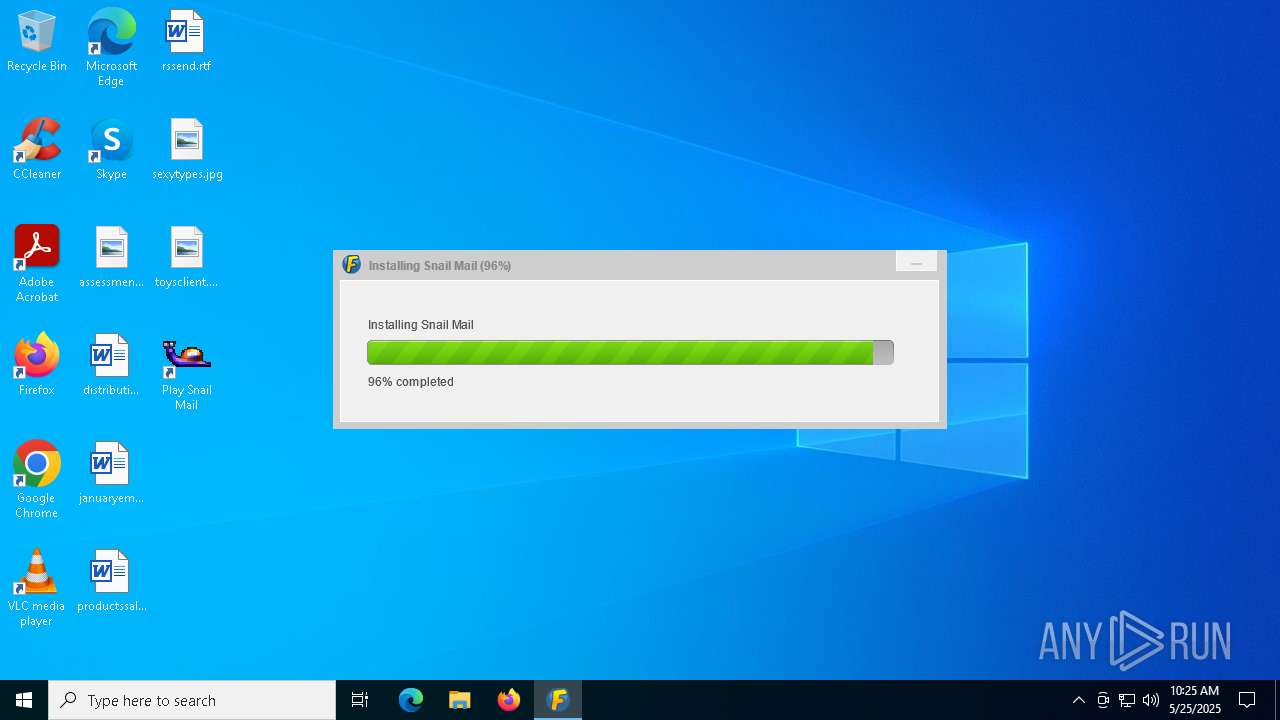Open the CCleaner desktop shortcut
The width and height of the screenshot is (1280, 720).
pos(37,150)
